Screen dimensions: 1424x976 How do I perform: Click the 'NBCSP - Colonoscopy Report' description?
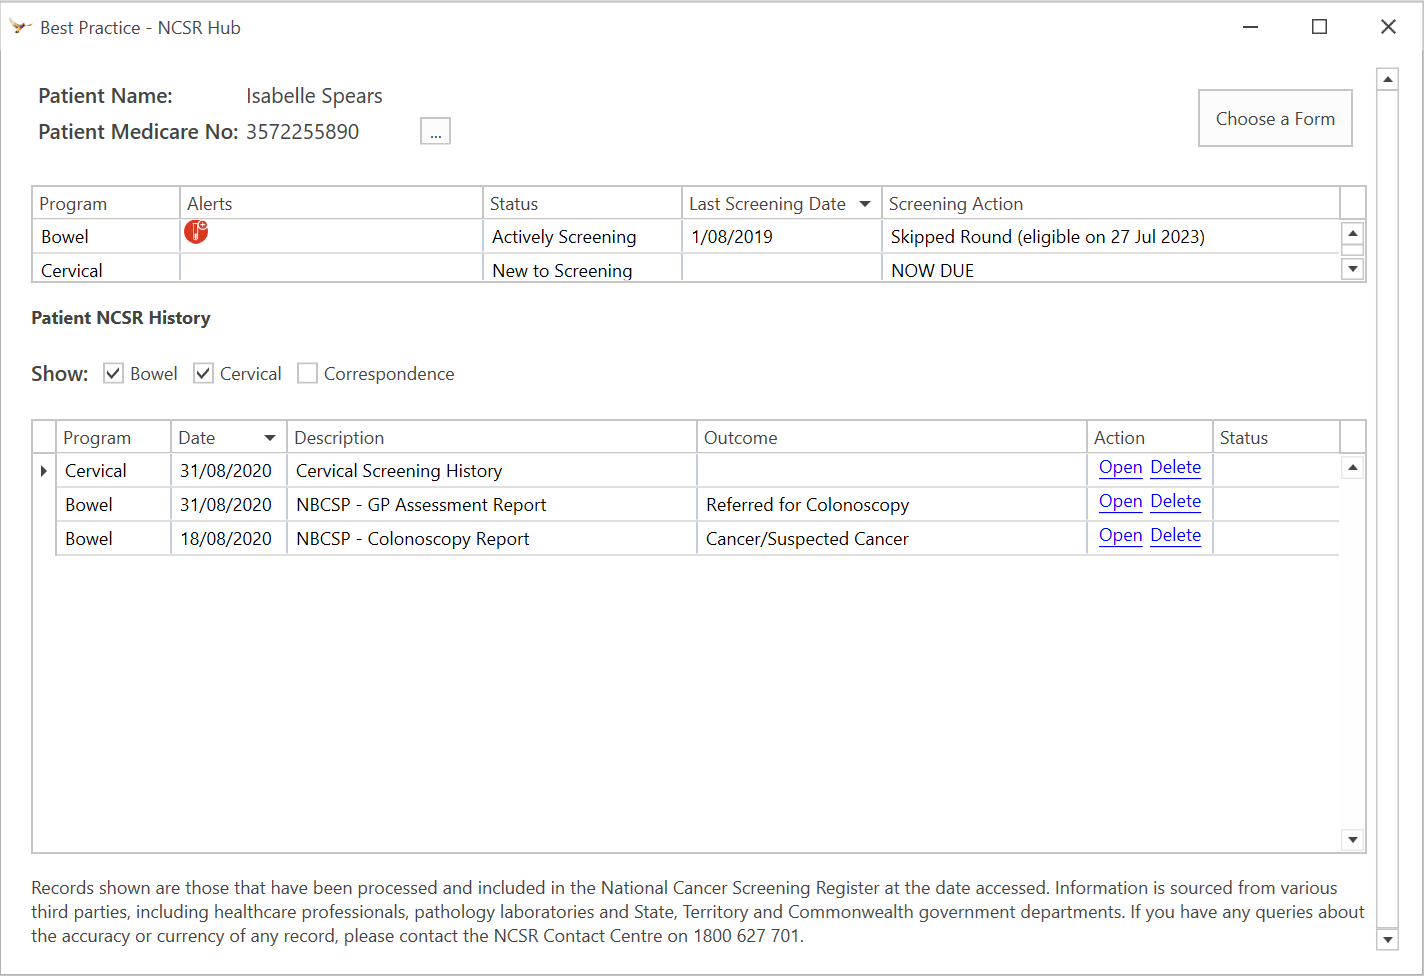pyautogui.click(x=492, y=539)
